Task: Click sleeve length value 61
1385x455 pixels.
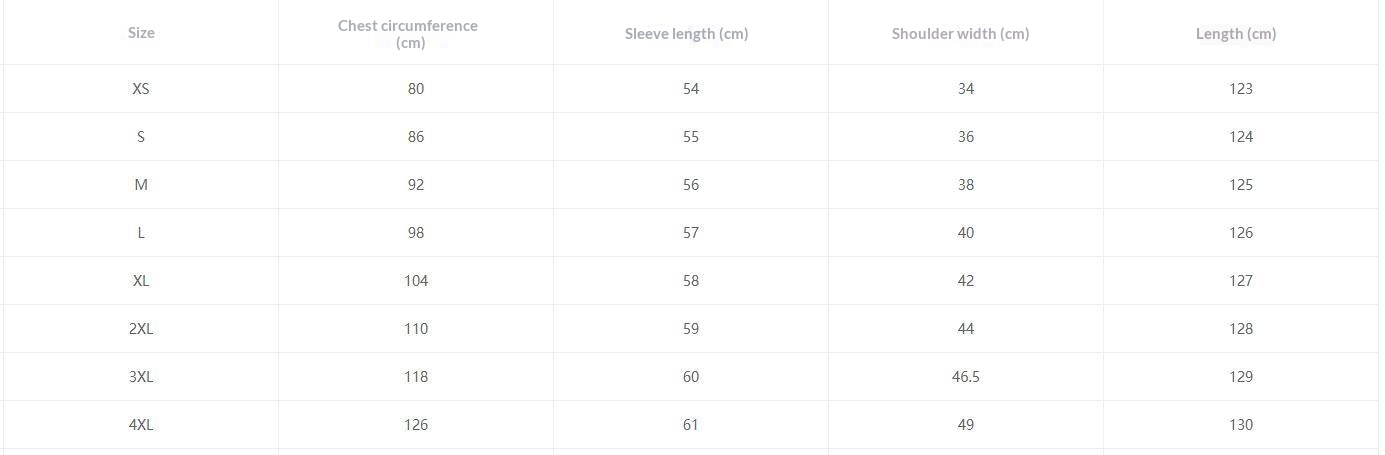Action: [x=691, y=425]
